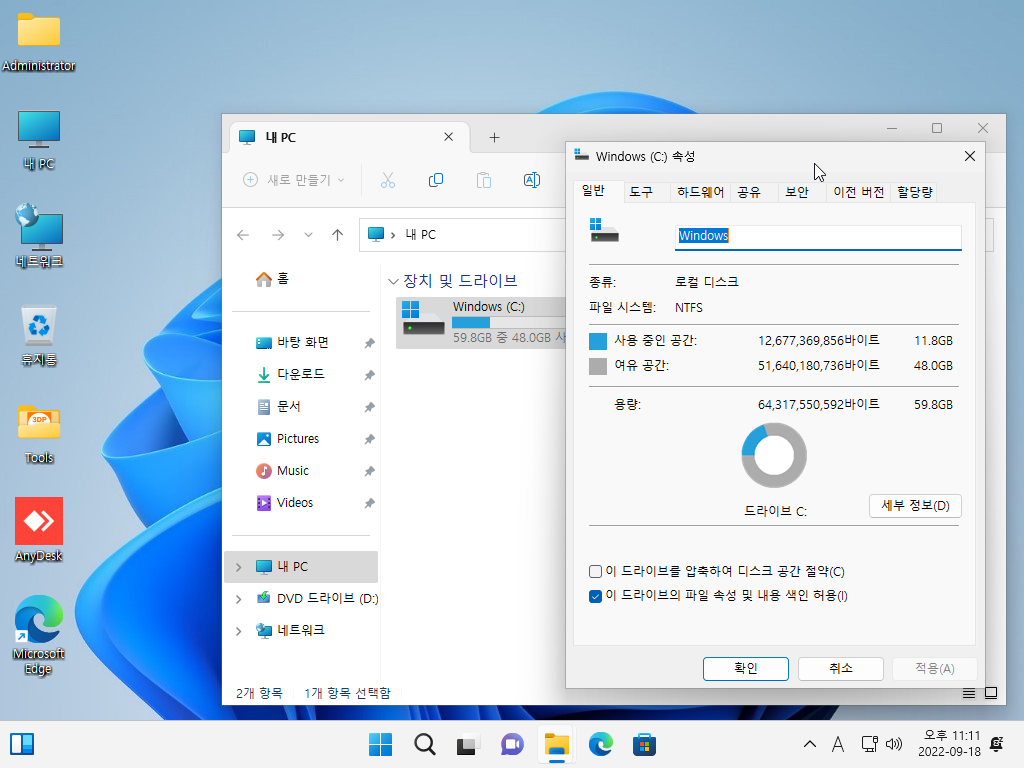The image size is (1024, 768).
Task: Go back with the Explorer back arrow
Action: (243, 235)
